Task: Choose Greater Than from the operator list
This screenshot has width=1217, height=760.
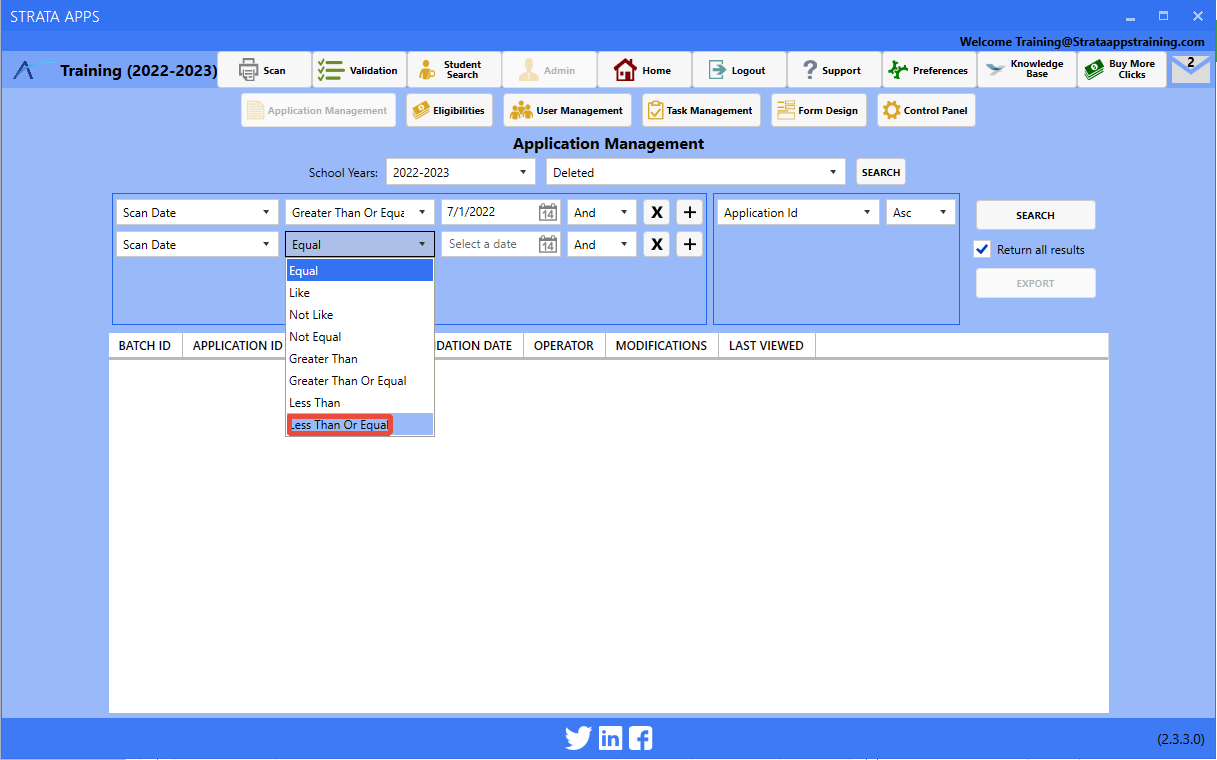Action: point(360,359)
